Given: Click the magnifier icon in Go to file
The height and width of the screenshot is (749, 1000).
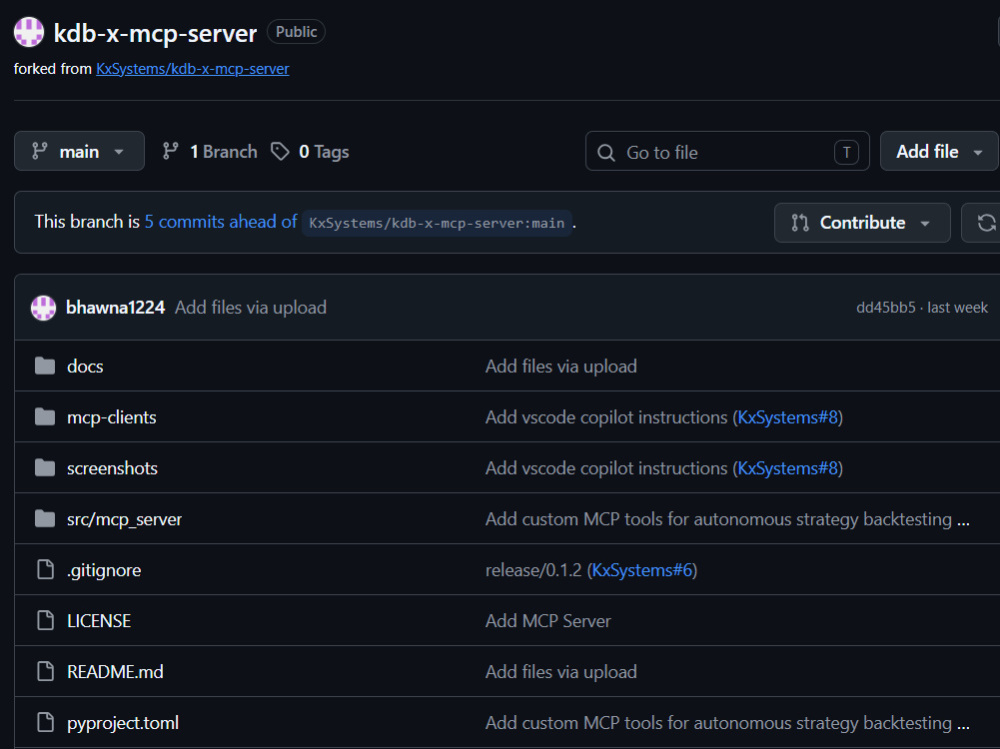Looking at the screenshot, I should (x=606, y=152).
